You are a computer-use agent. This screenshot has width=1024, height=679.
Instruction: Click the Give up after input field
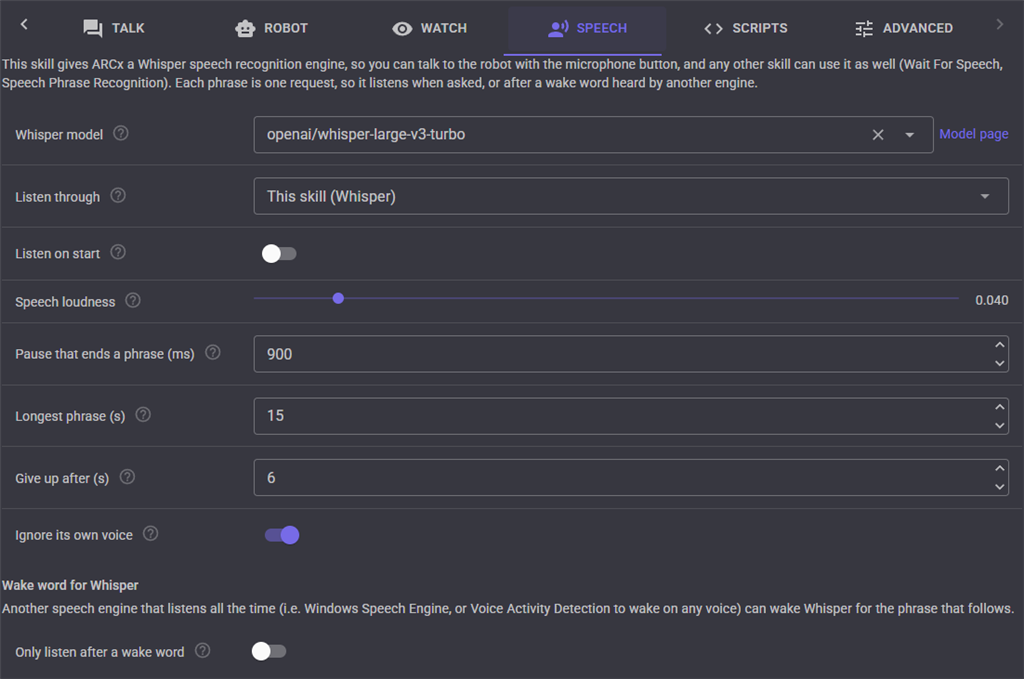(631, 477)
